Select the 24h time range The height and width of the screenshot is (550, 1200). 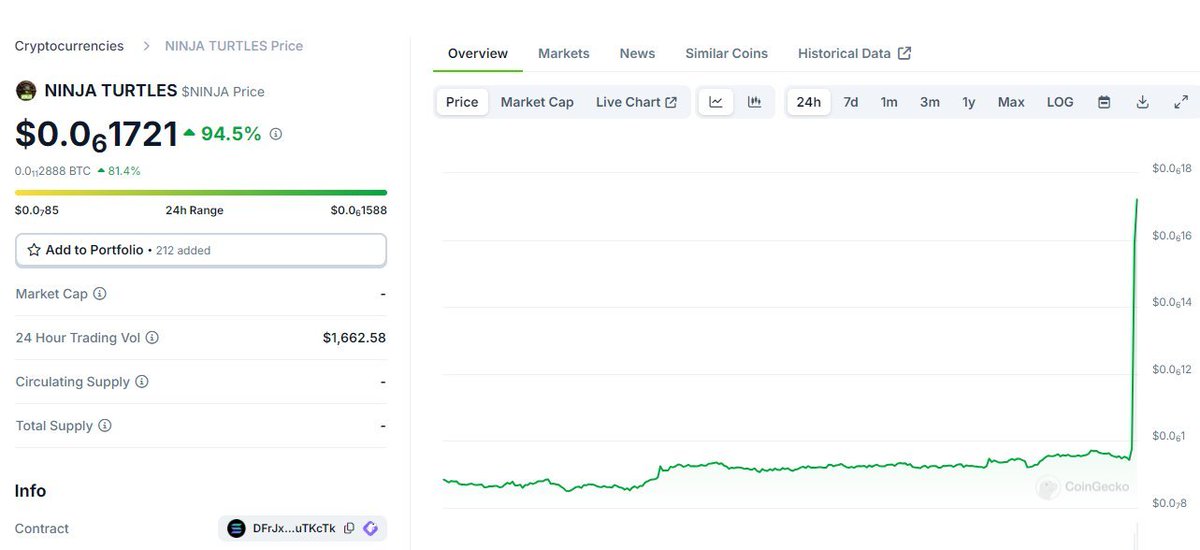pyautogui.click(x=809, y=102)
